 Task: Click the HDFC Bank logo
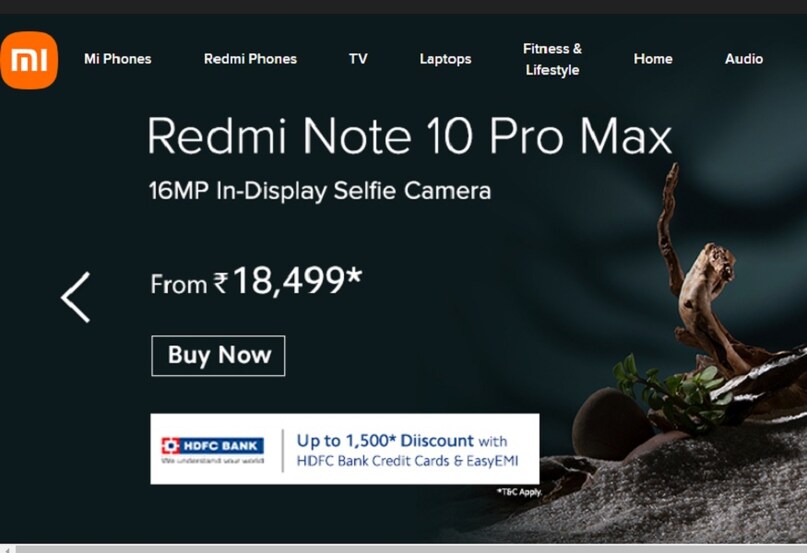click(212, 450)
